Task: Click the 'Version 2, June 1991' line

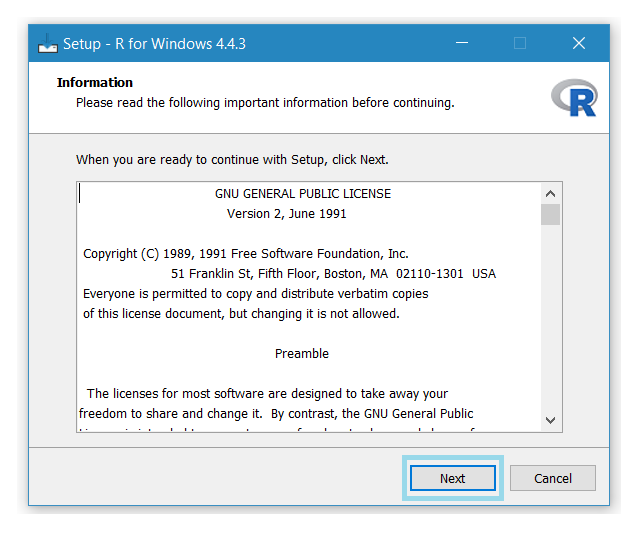Action: click(287, 214)
